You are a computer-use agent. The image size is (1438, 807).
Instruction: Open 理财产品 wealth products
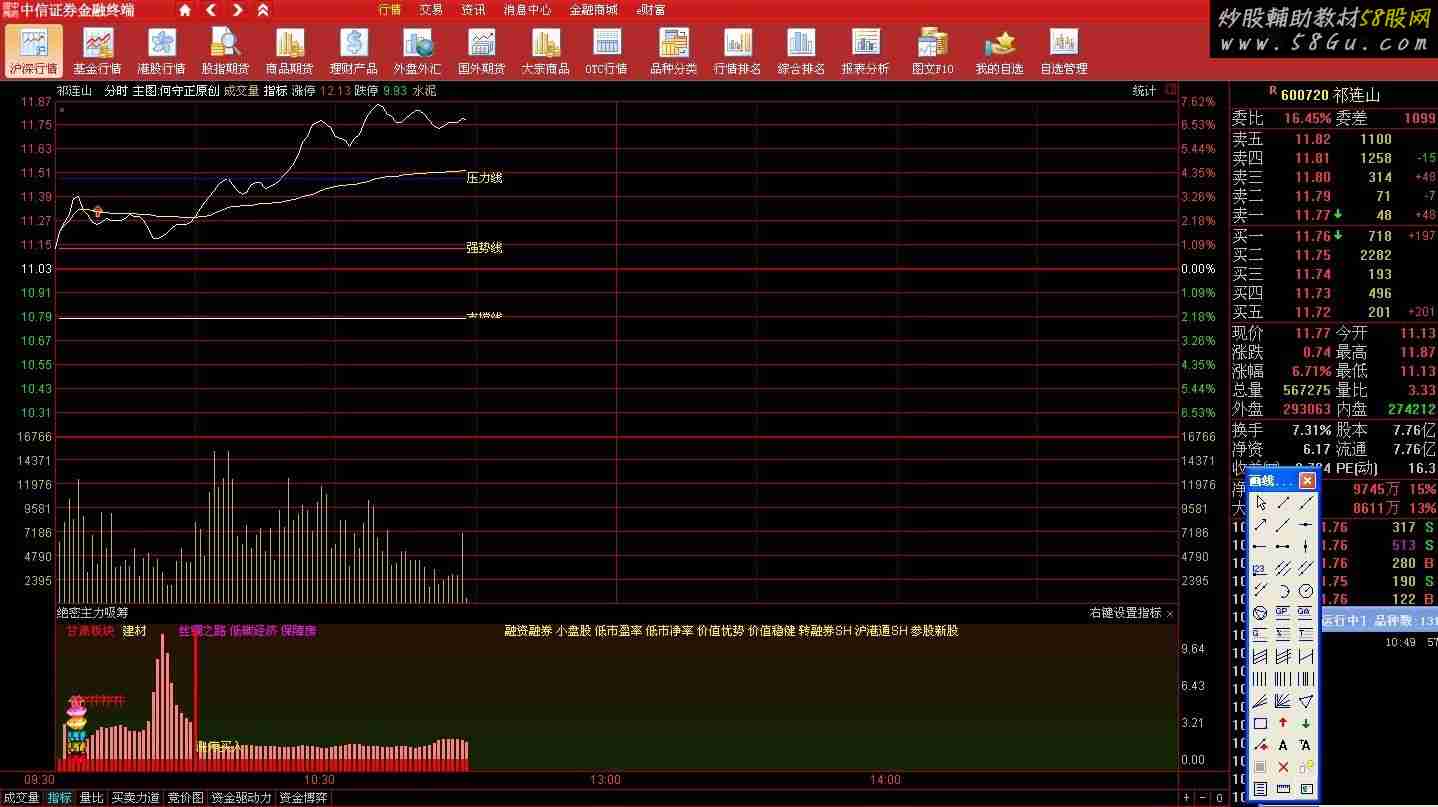353,50
